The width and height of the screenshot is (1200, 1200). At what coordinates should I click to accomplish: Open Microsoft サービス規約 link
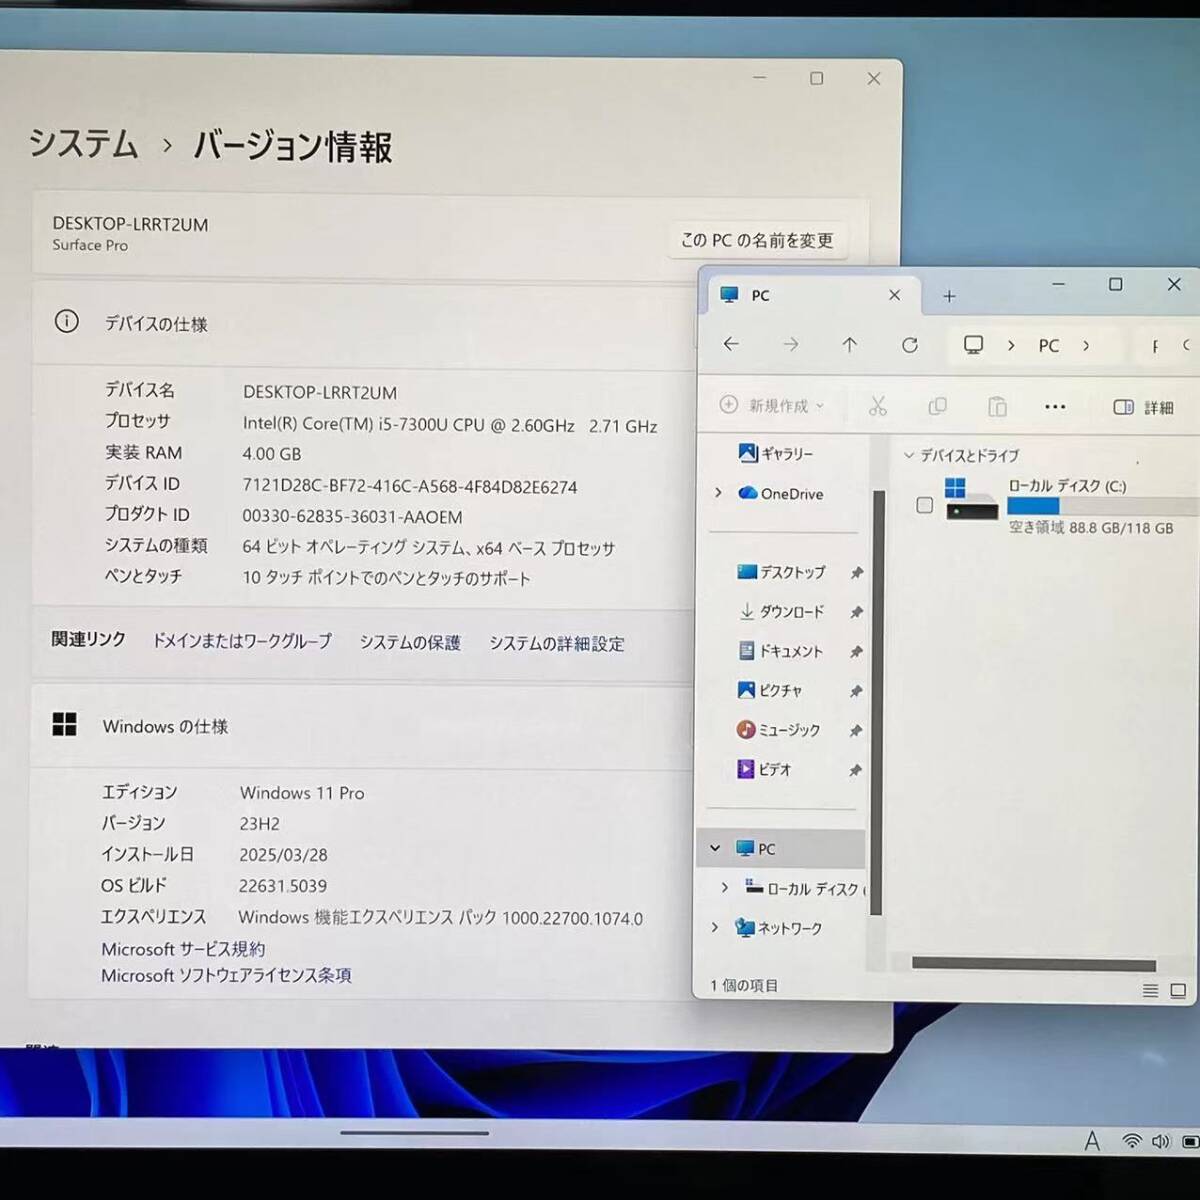point(183,948)
